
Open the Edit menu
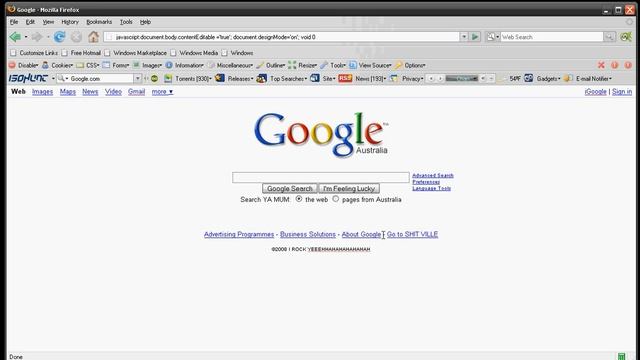click(x=30, y=22)
